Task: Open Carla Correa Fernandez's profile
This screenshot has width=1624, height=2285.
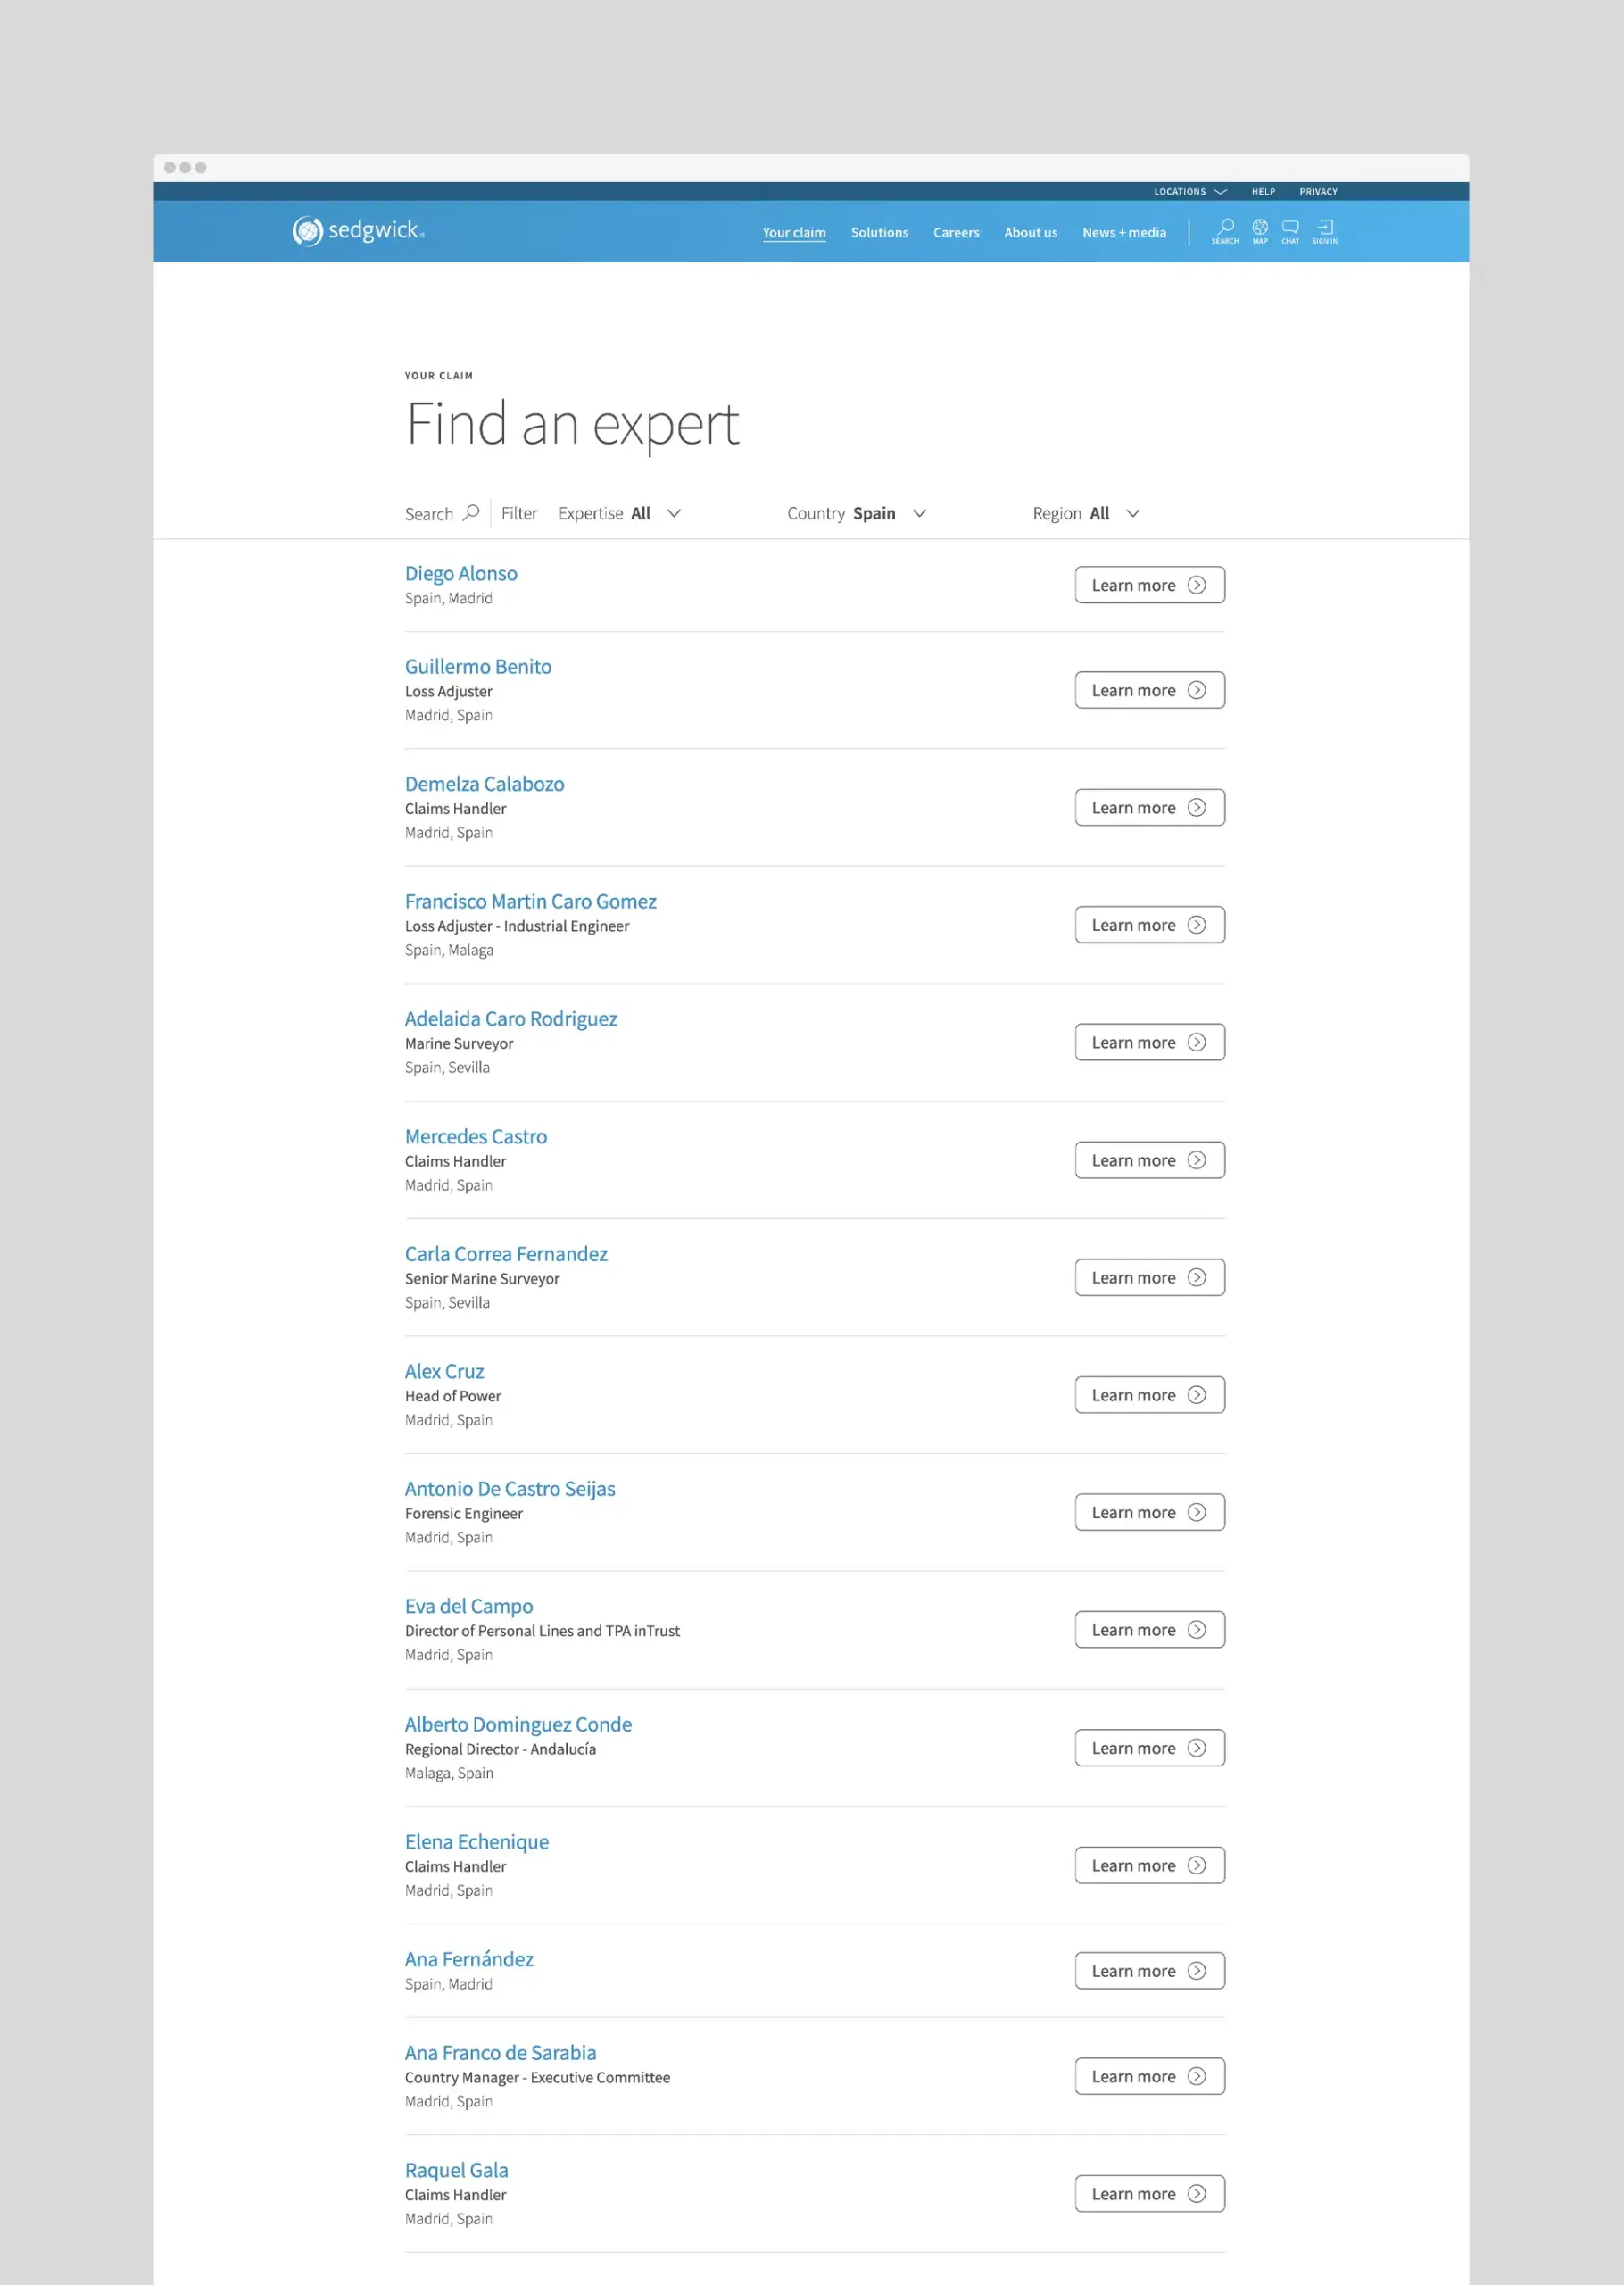Action: tap(506, 1253)
